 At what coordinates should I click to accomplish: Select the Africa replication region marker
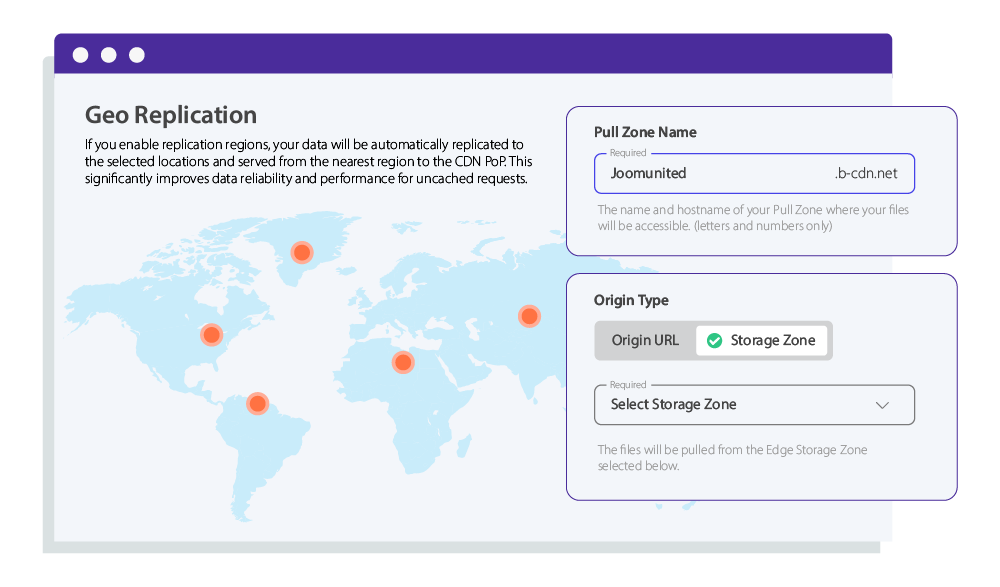pos(403,362)
